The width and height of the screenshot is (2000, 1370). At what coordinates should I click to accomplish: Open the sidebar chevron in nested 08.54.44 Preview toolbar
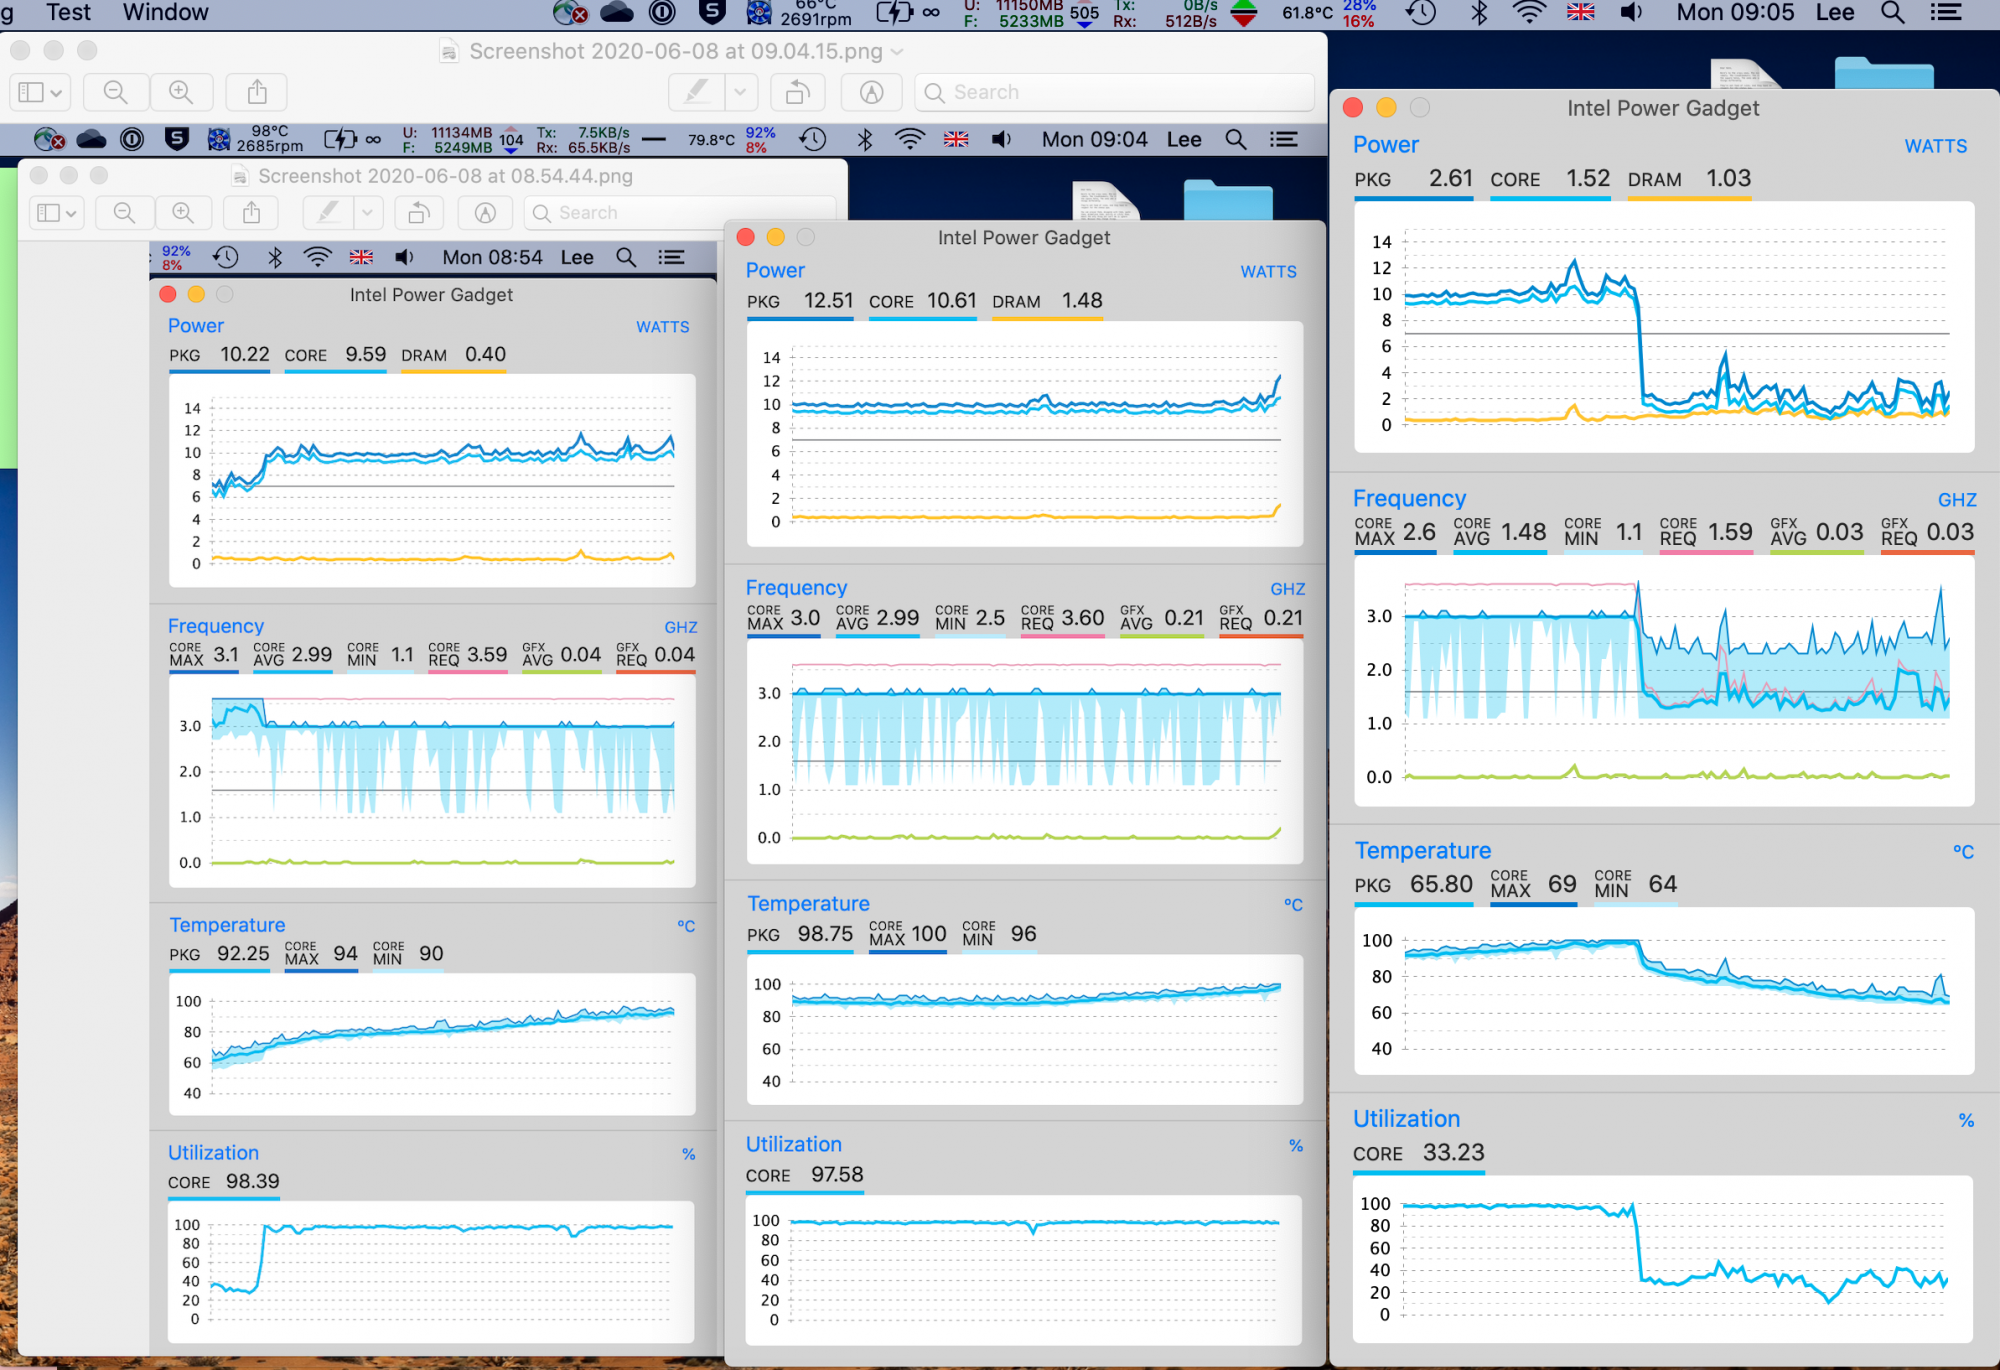(x=70, y=213)
